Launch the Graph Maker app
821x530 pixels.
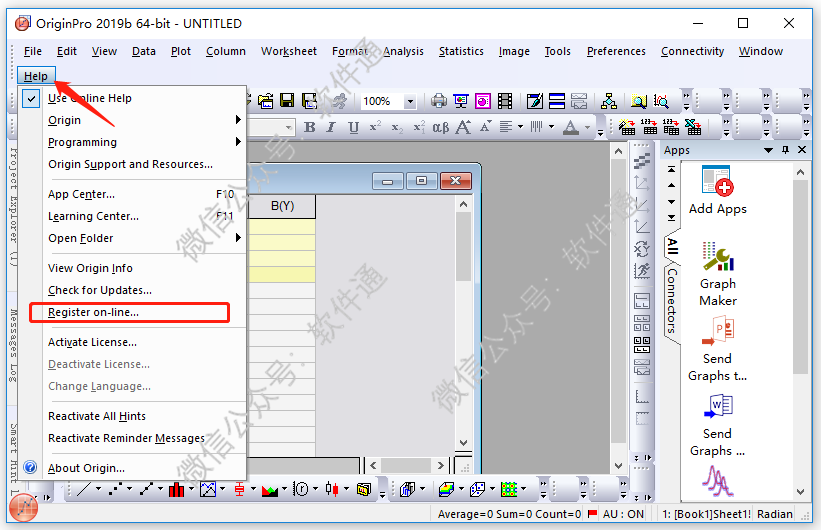click(717, 274)
